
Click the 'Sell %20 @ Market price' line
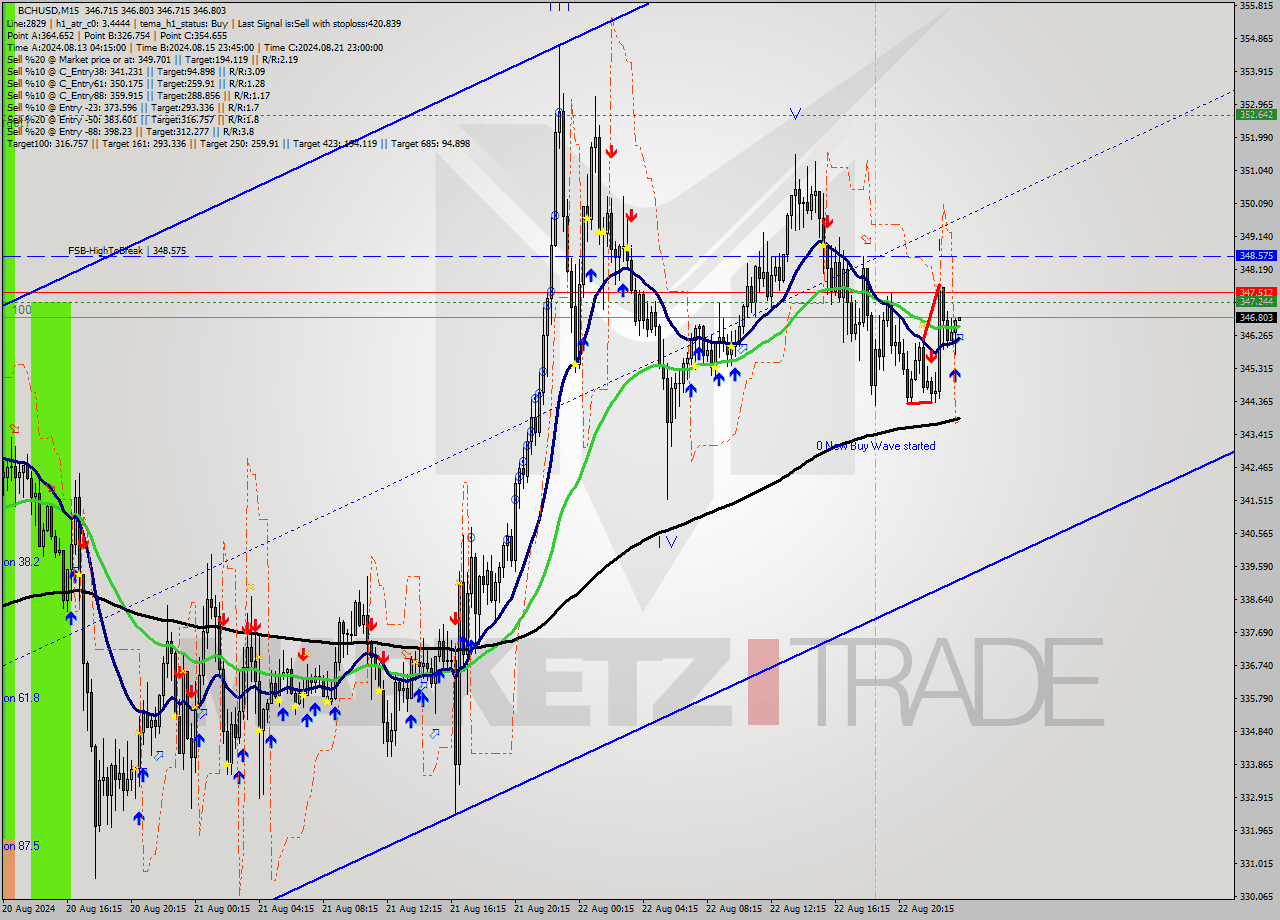152,59
